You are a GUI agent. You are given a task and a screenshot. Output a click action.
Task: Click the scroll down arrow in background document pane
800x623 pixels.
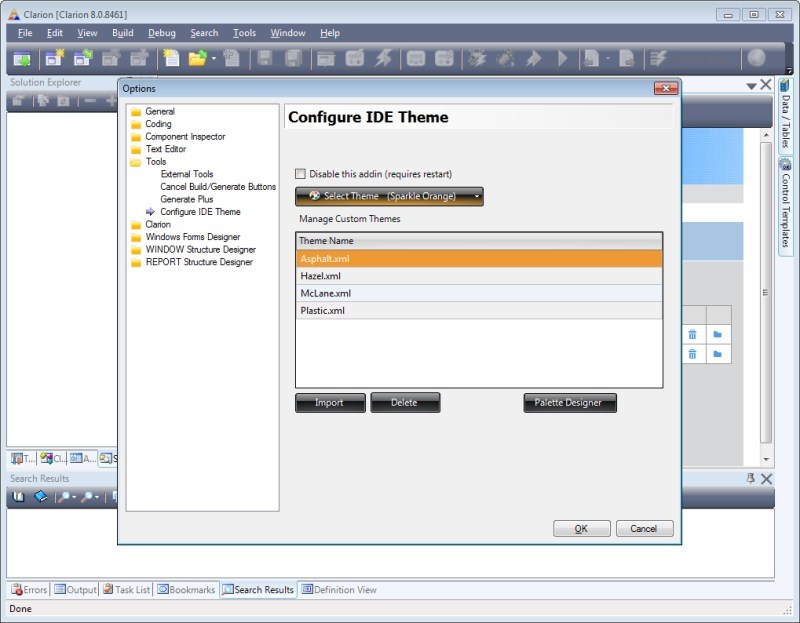(766, 459)
